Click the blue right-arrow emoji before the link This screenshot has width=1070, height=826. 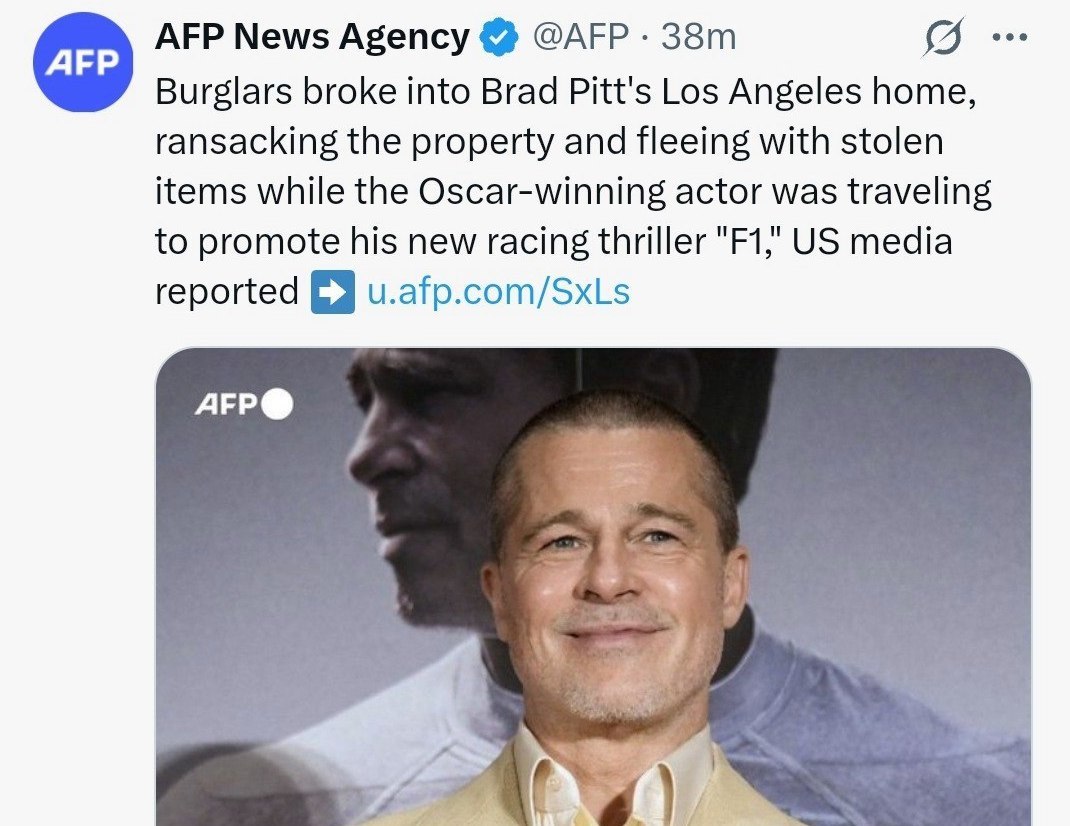click(332, 292)
